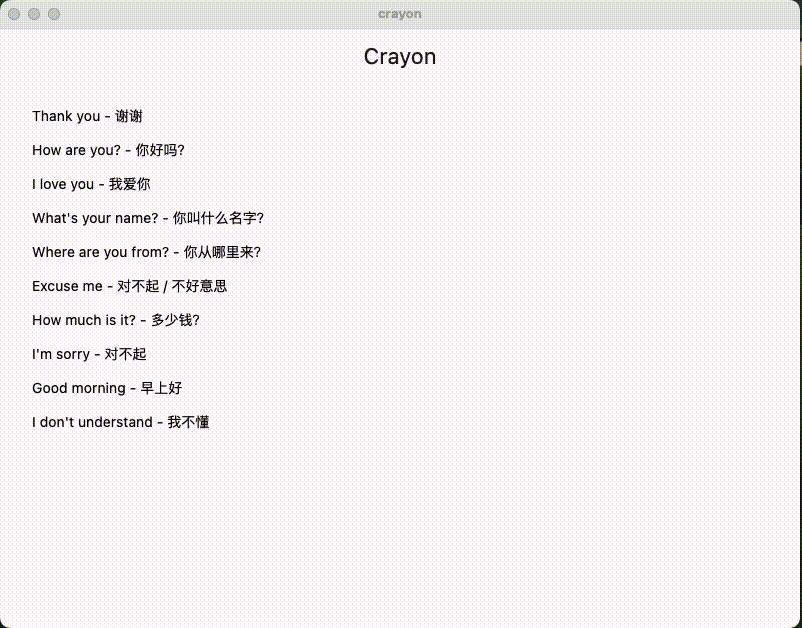
Task: Click the I don't understand entry
Action: pos(119,422)
